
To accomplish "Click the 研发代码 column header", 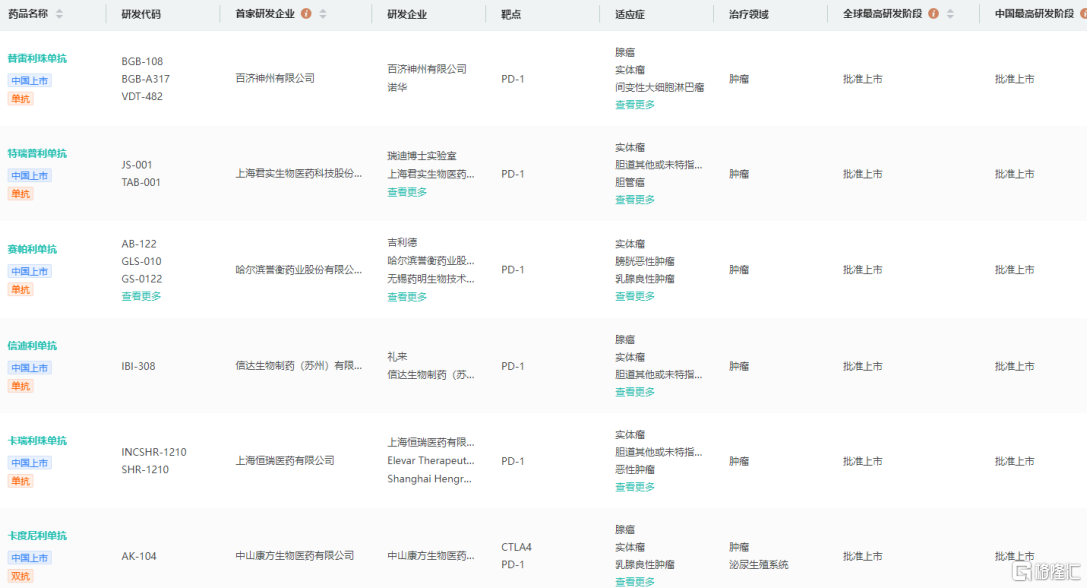I will tap(141, 14).
